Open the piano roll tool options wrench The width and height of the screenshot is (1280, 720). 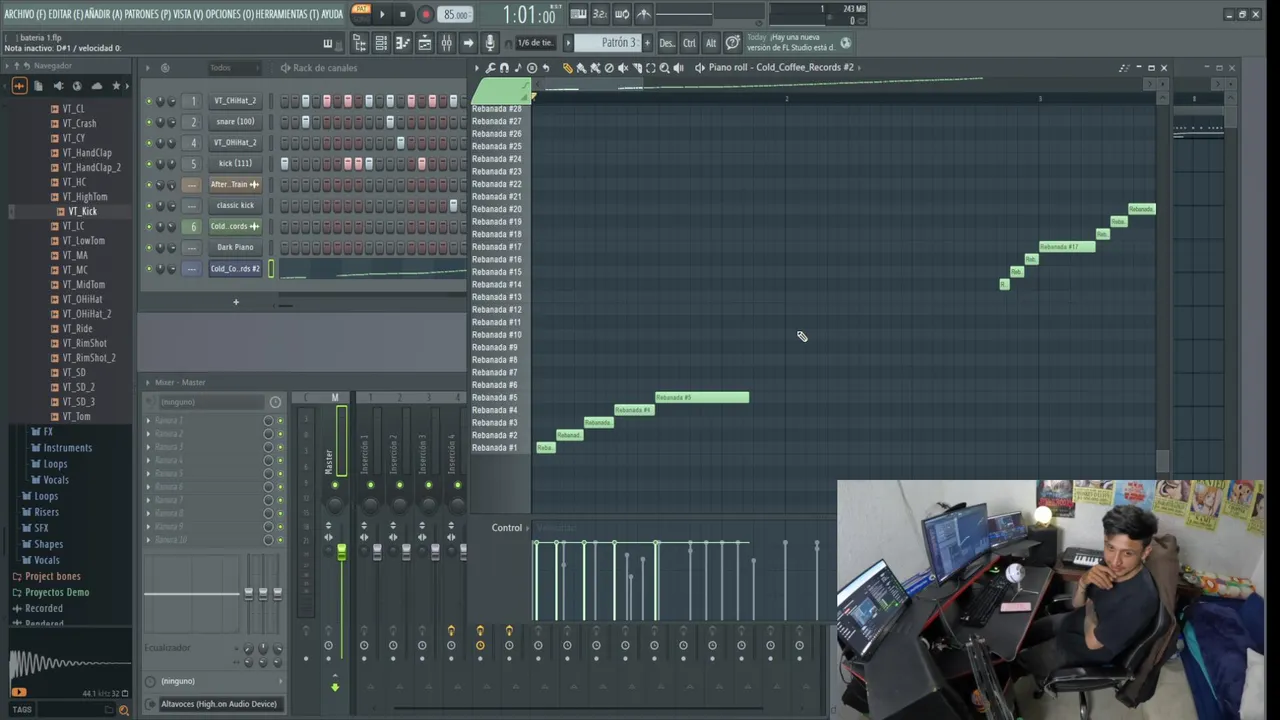point(490,68)
